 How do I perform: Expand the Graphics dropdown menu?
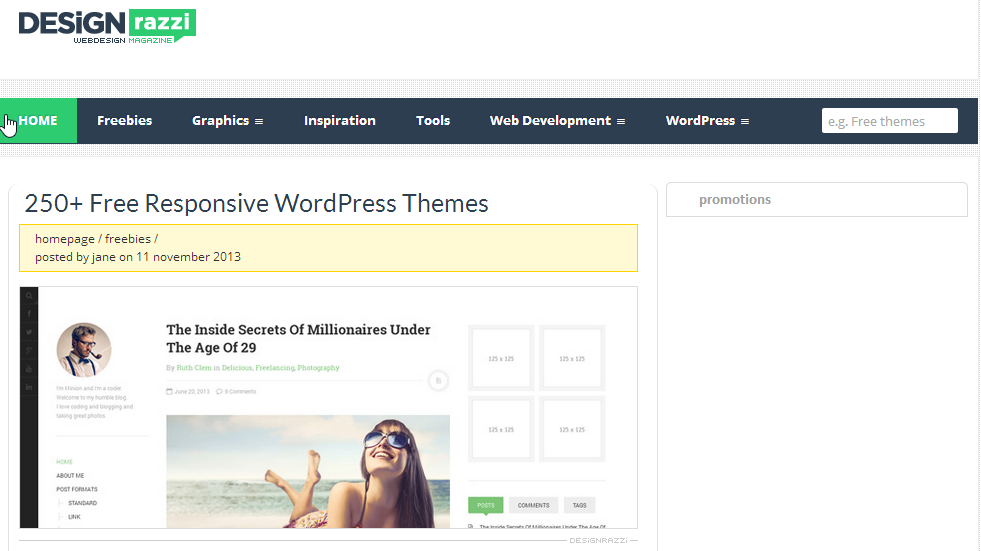[227, 121]
